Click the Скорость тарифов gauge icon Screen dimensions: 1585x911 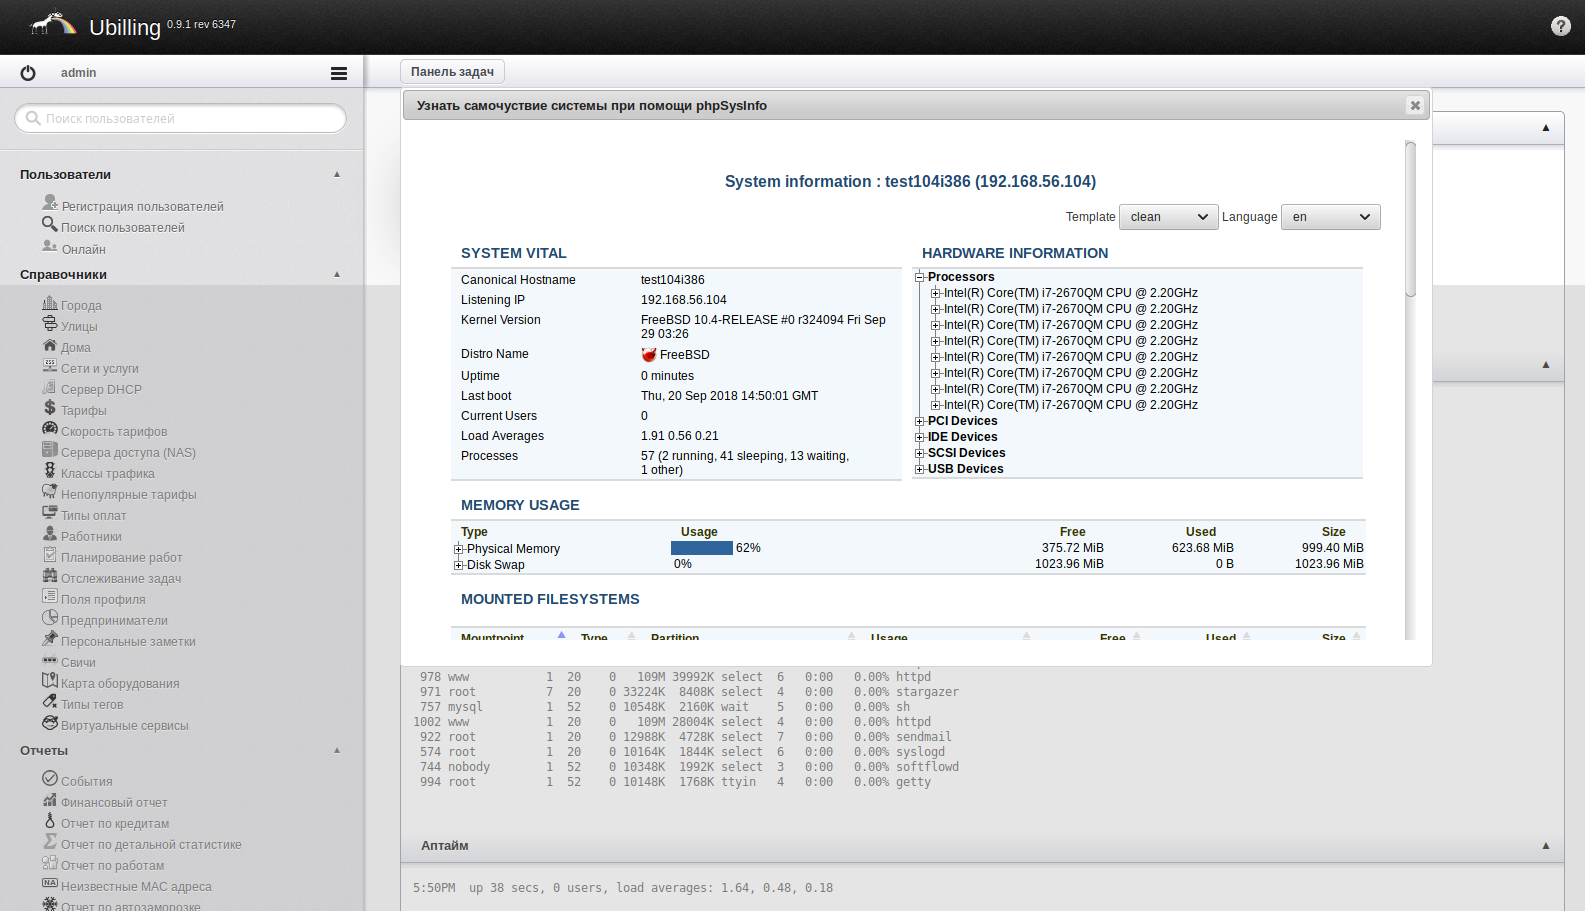click(50, 428)
